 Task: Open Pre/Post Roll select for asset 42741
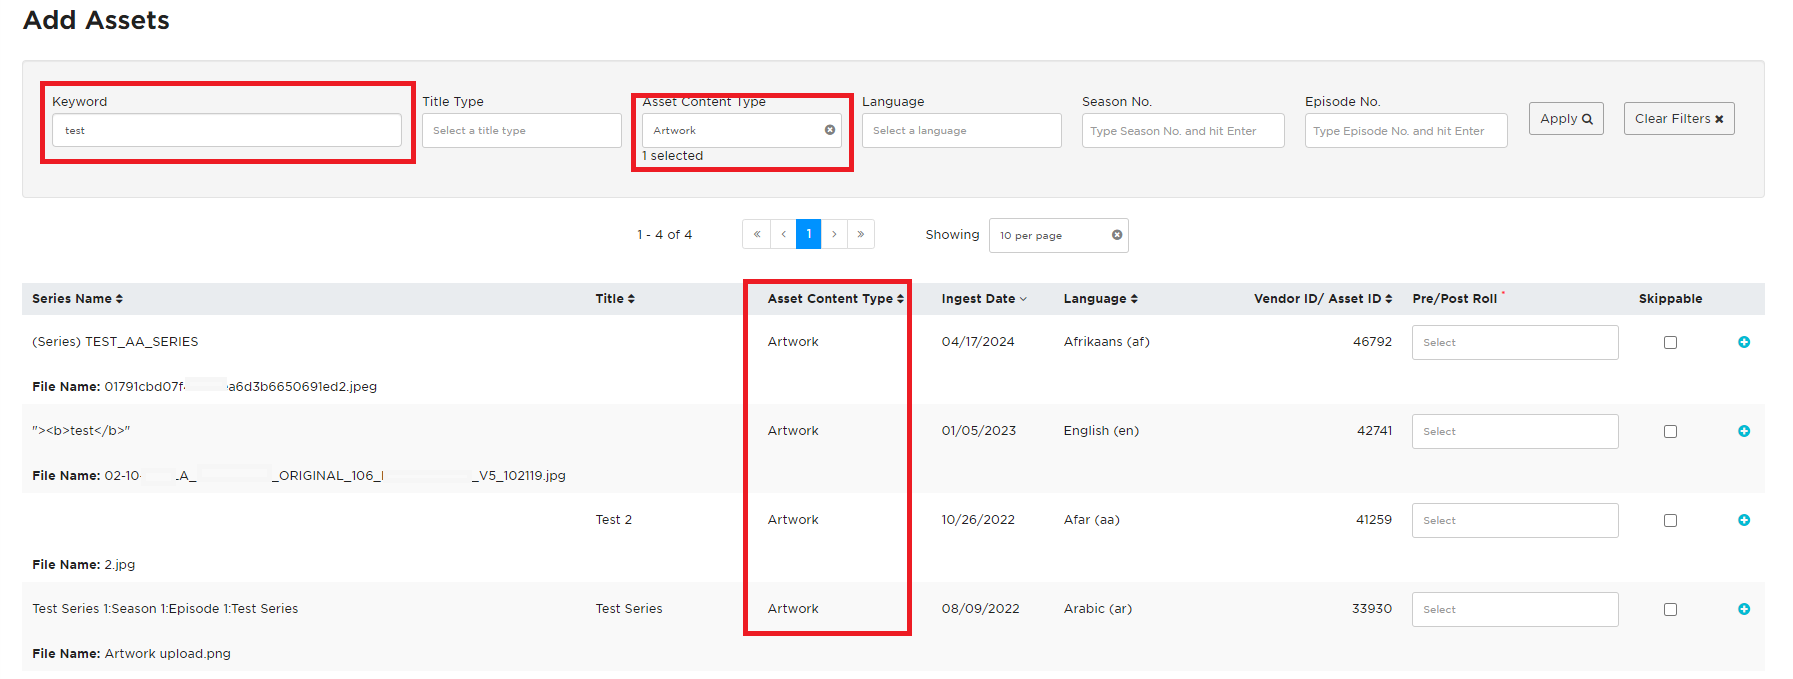(1515, 431)
